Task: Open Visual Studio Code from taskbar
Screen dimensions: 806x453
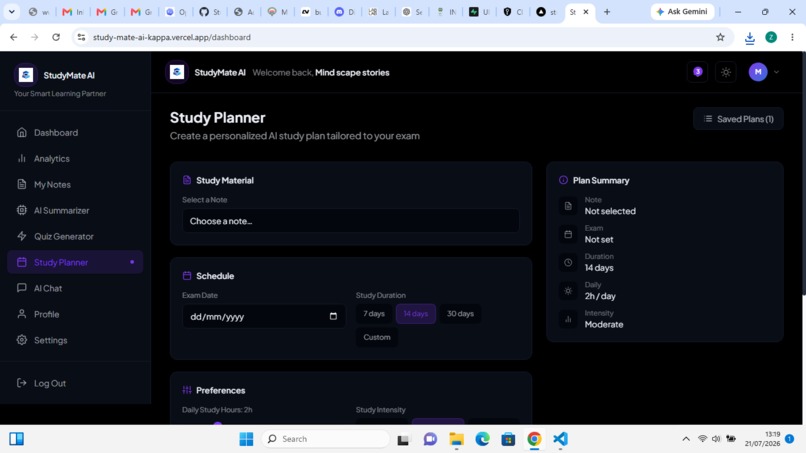Action: point(560,439)
